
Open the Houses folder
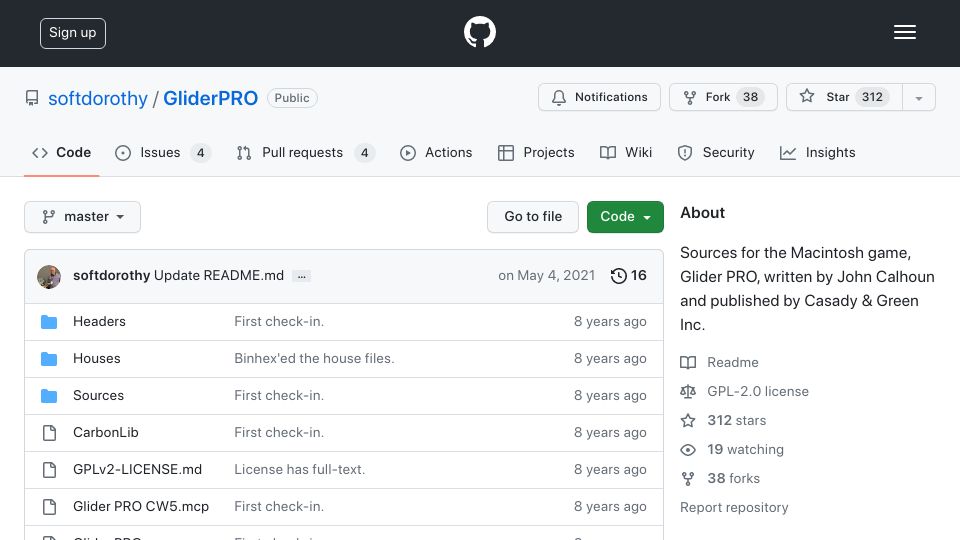tap(97, 359)
